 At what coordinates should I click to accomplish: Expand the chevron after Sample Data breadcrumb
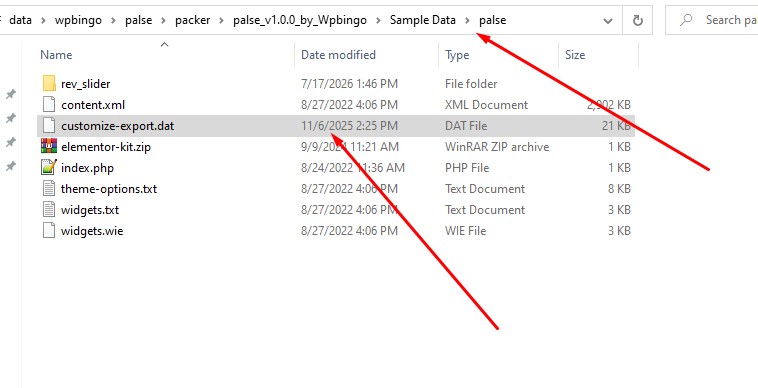(x=467, y=20)
